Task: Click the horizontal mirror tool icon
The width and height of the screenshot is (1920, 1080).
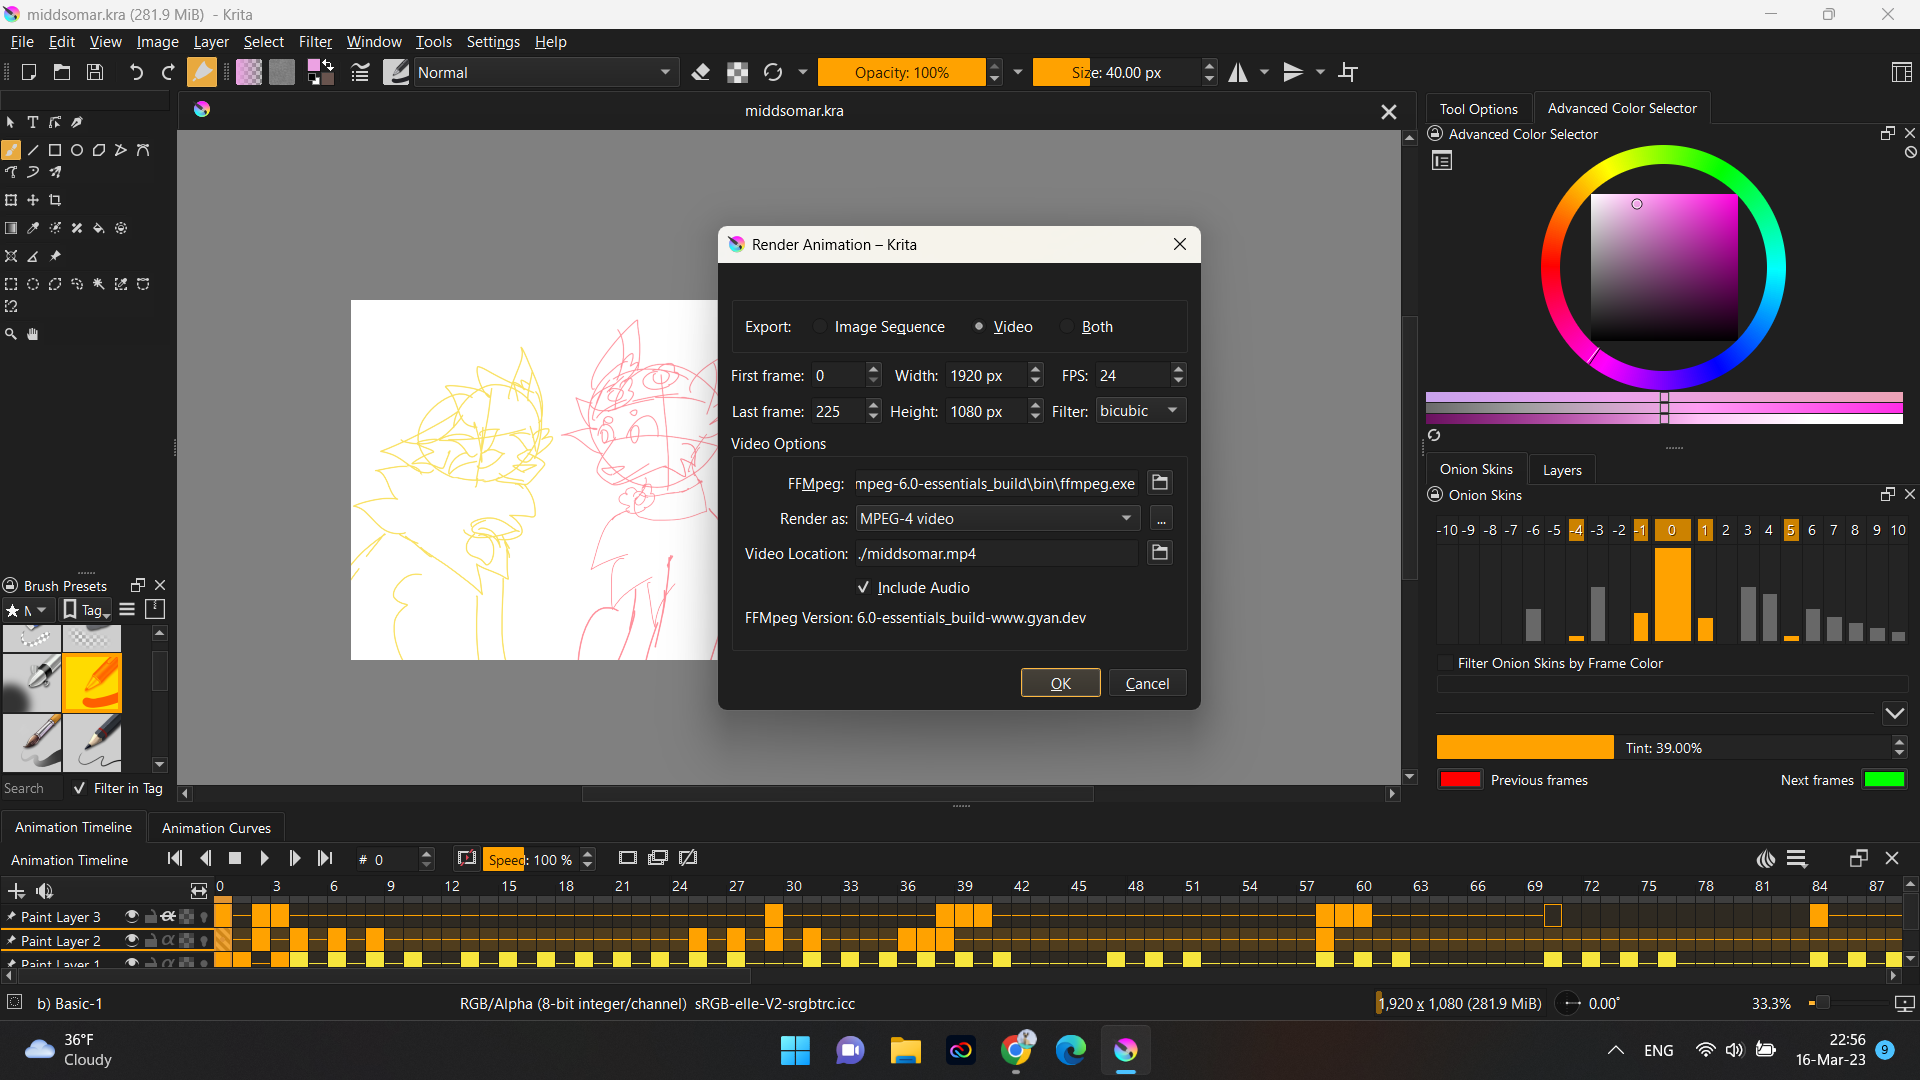Action: click(x=1238, y=72)
